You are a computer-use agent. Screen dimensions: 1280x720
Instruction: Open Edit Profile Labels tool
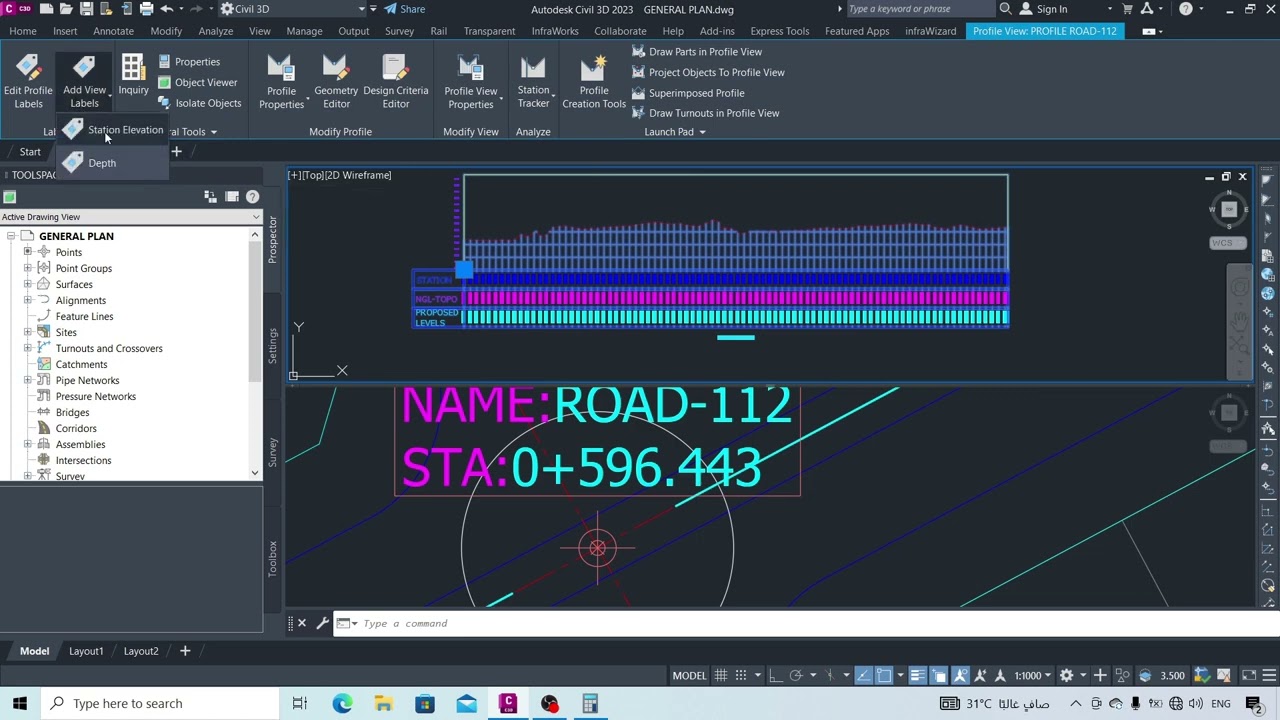coord(28,80)
